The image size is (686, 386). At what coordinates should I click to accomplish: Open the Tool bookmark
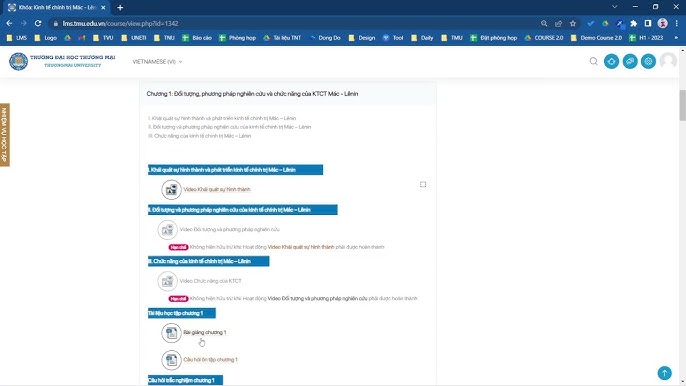(x=393, y=38)
